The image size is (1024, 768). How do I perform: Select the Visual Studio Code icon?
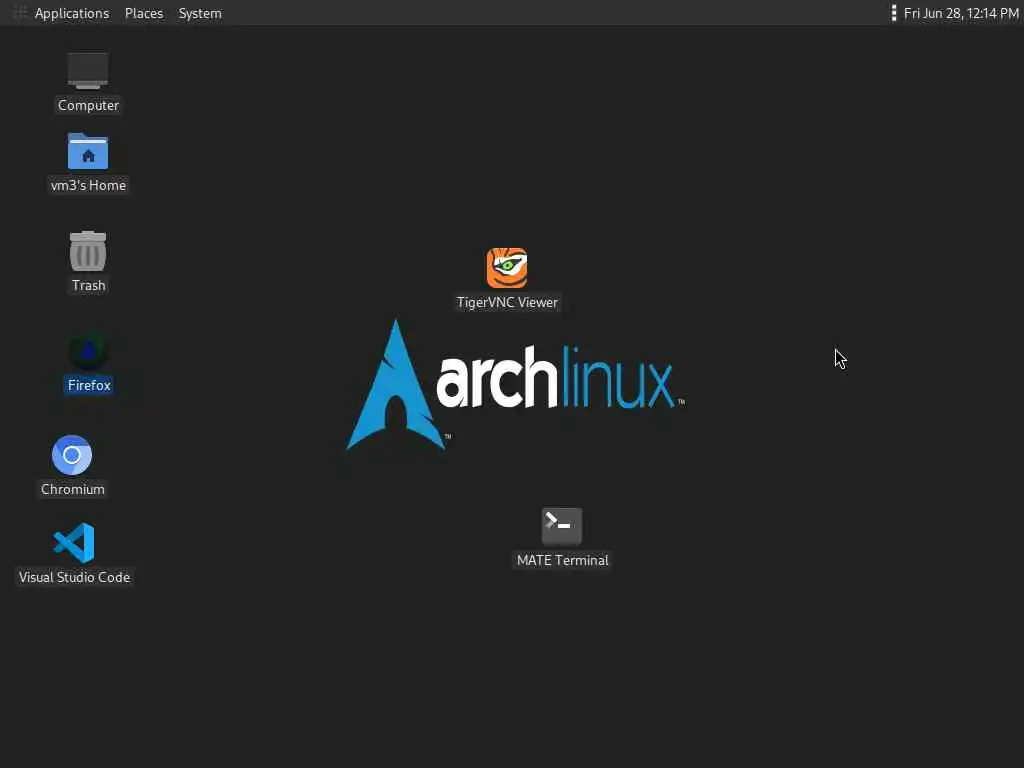coord(74,543)
